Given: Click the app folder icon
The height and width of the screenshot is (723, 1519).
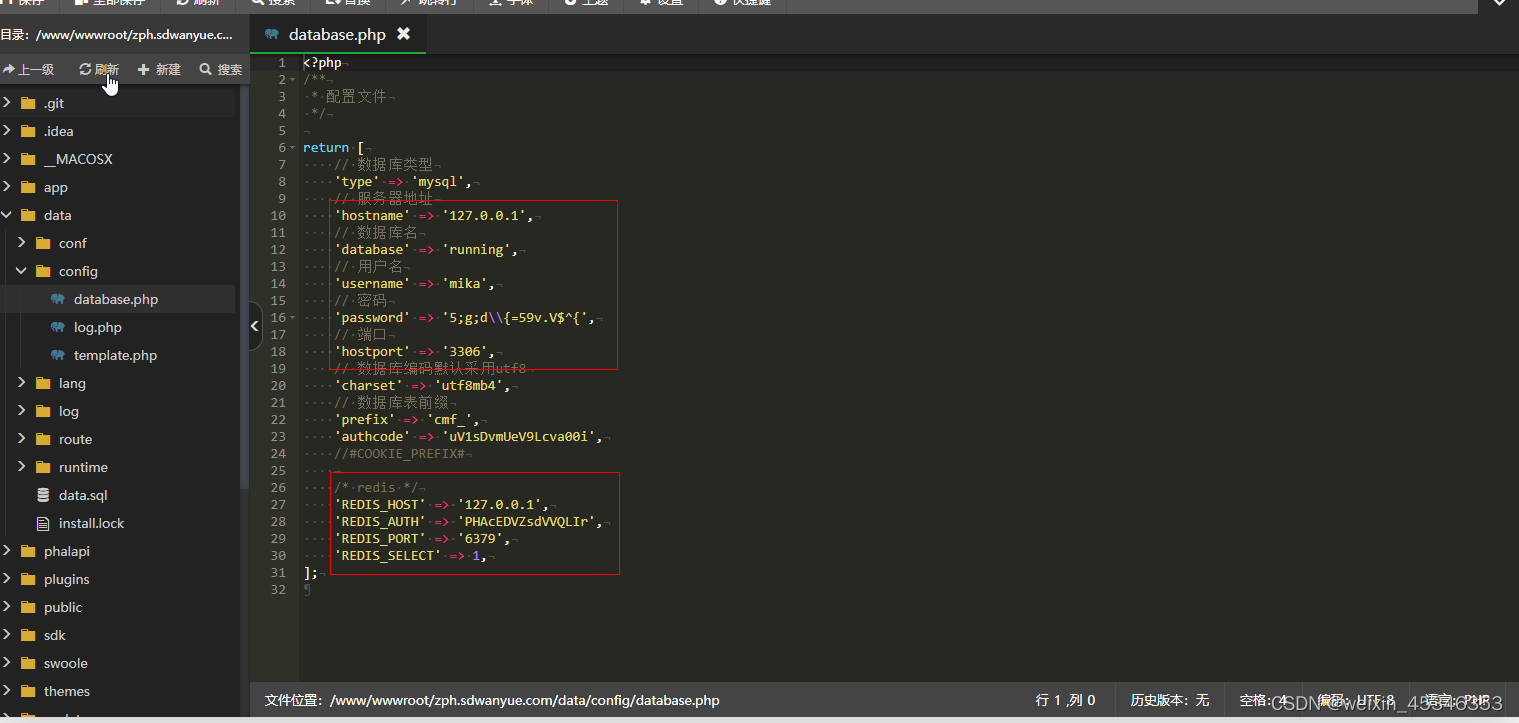Looking at the screenshot, I should click(x=27, y=187).
